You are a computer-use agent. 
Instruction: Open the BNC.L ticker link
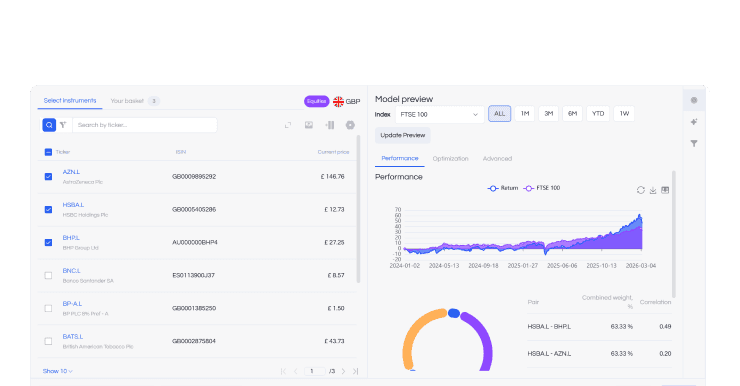[72, 271]
